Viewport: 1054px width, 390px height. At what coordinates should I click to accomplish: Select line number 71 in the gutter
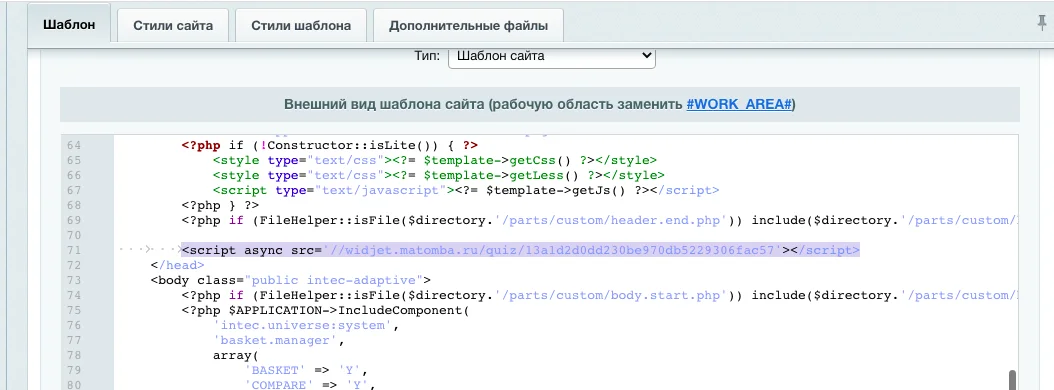coord(74,250)
